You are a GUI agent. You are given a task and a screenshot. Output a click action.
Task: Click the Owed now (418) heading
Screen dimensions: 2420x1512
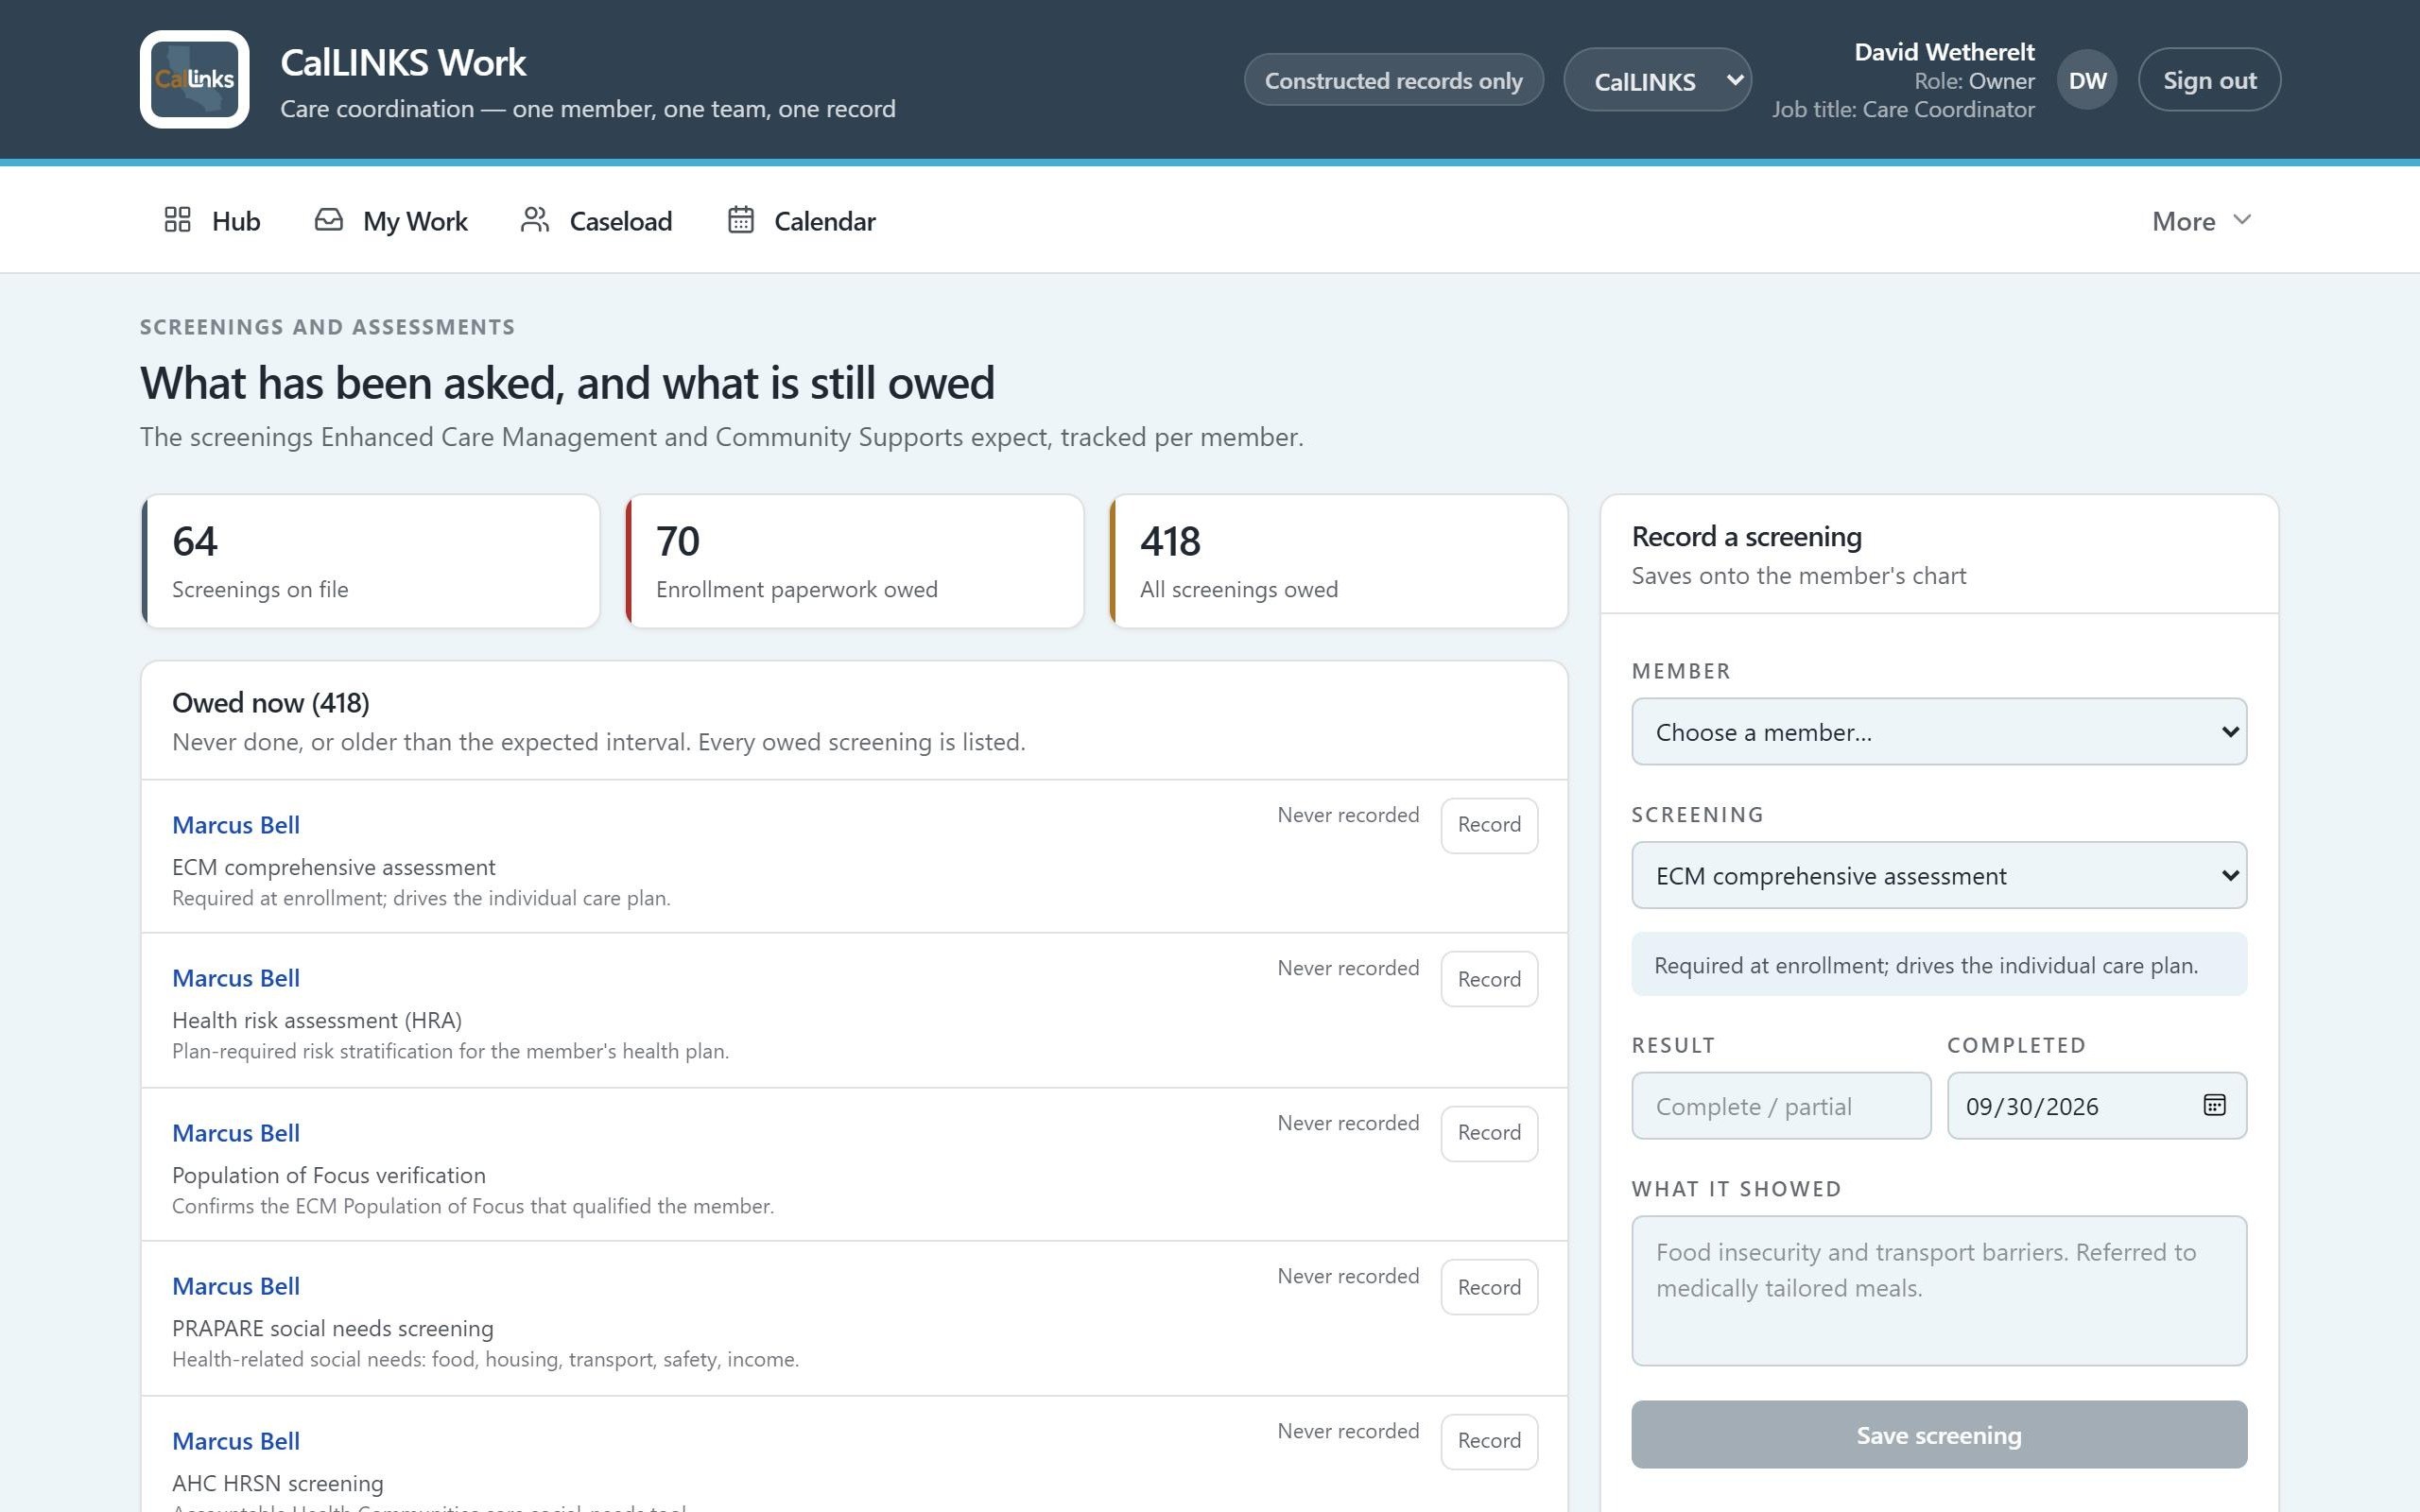coord(271,703)
